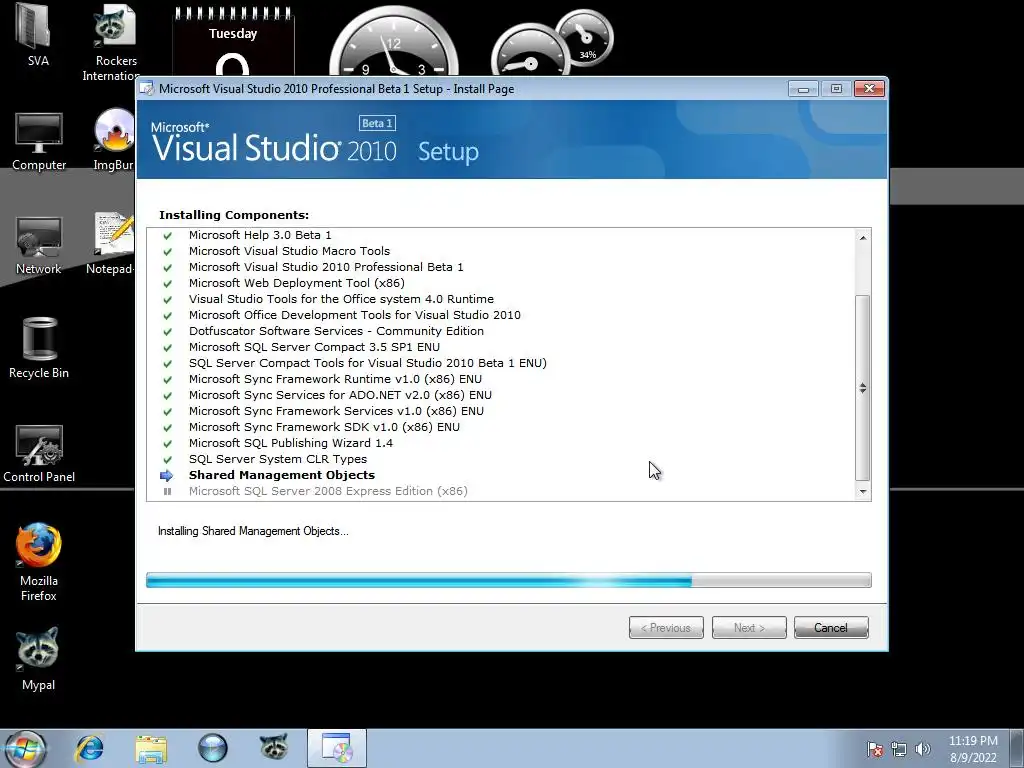Select Microsoft Sync Framework SDK v1.0 row

coord(324,427)
